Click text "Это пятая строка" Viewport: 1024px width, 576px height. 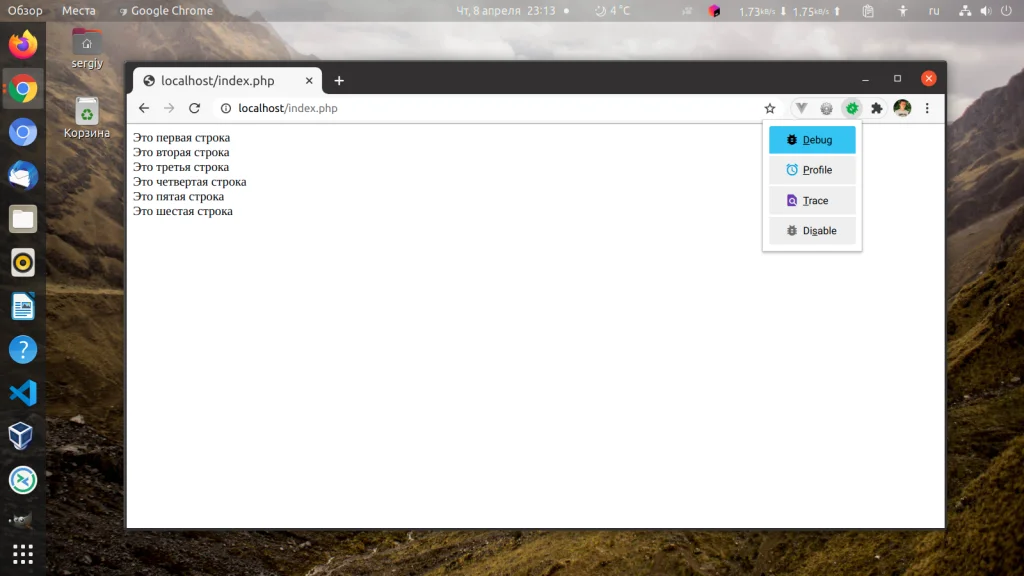[x=178, y=197]
